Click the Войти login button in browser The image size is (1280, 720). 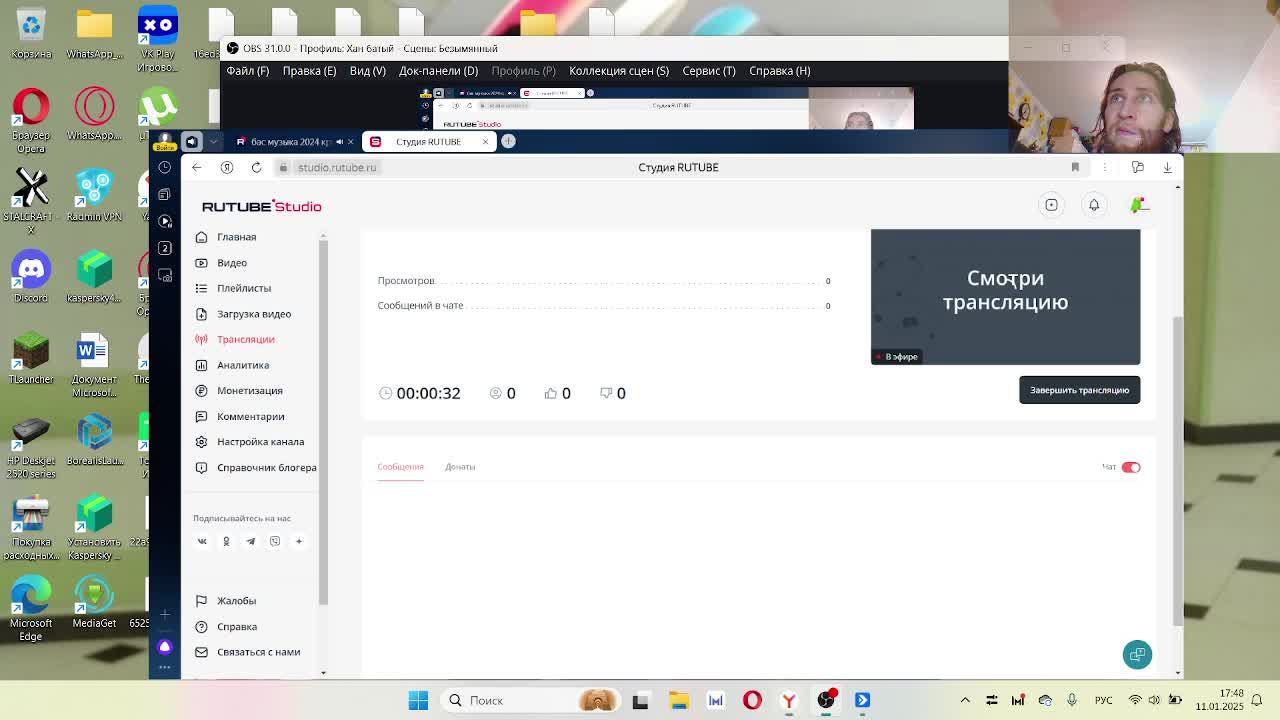pos(165,142)
